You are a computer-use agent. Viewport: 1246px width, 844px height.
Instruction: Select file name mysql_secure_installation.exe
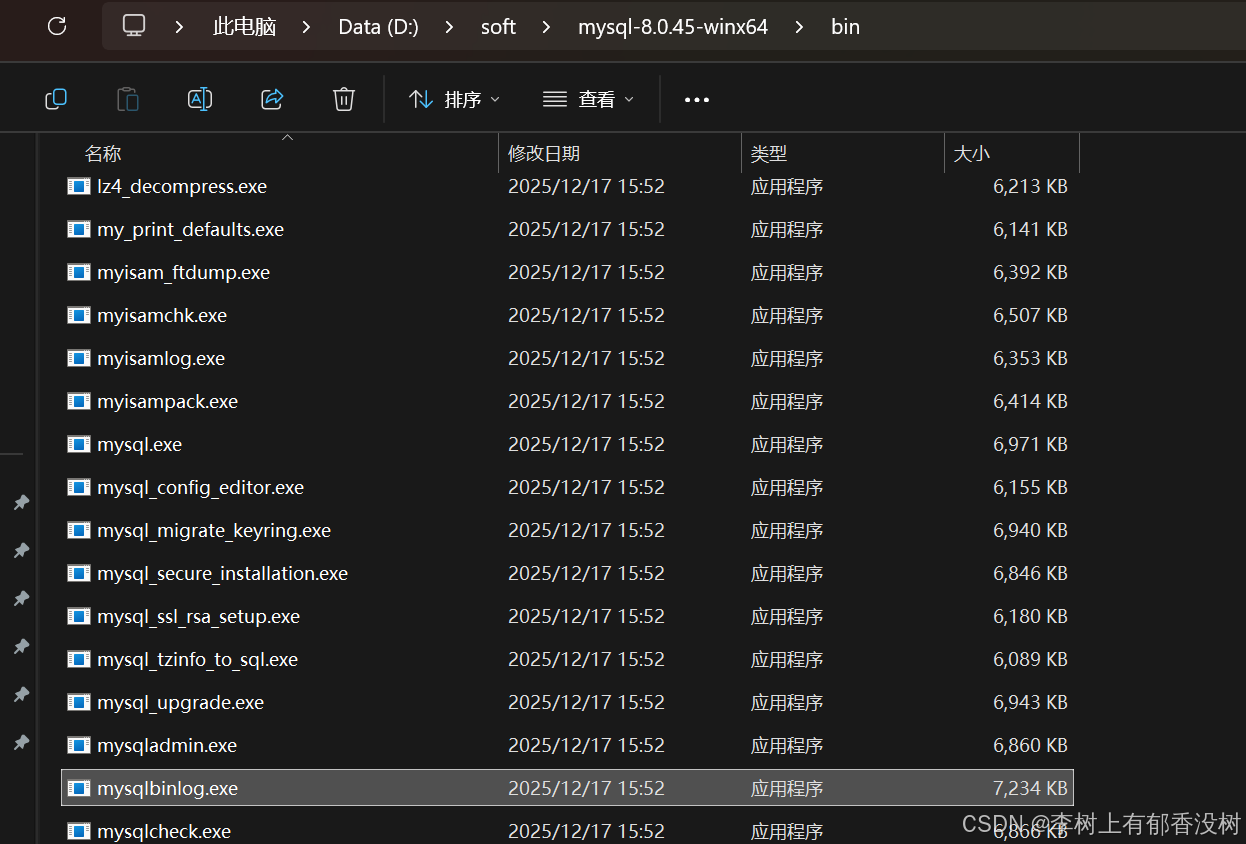(x=223, y=573)
